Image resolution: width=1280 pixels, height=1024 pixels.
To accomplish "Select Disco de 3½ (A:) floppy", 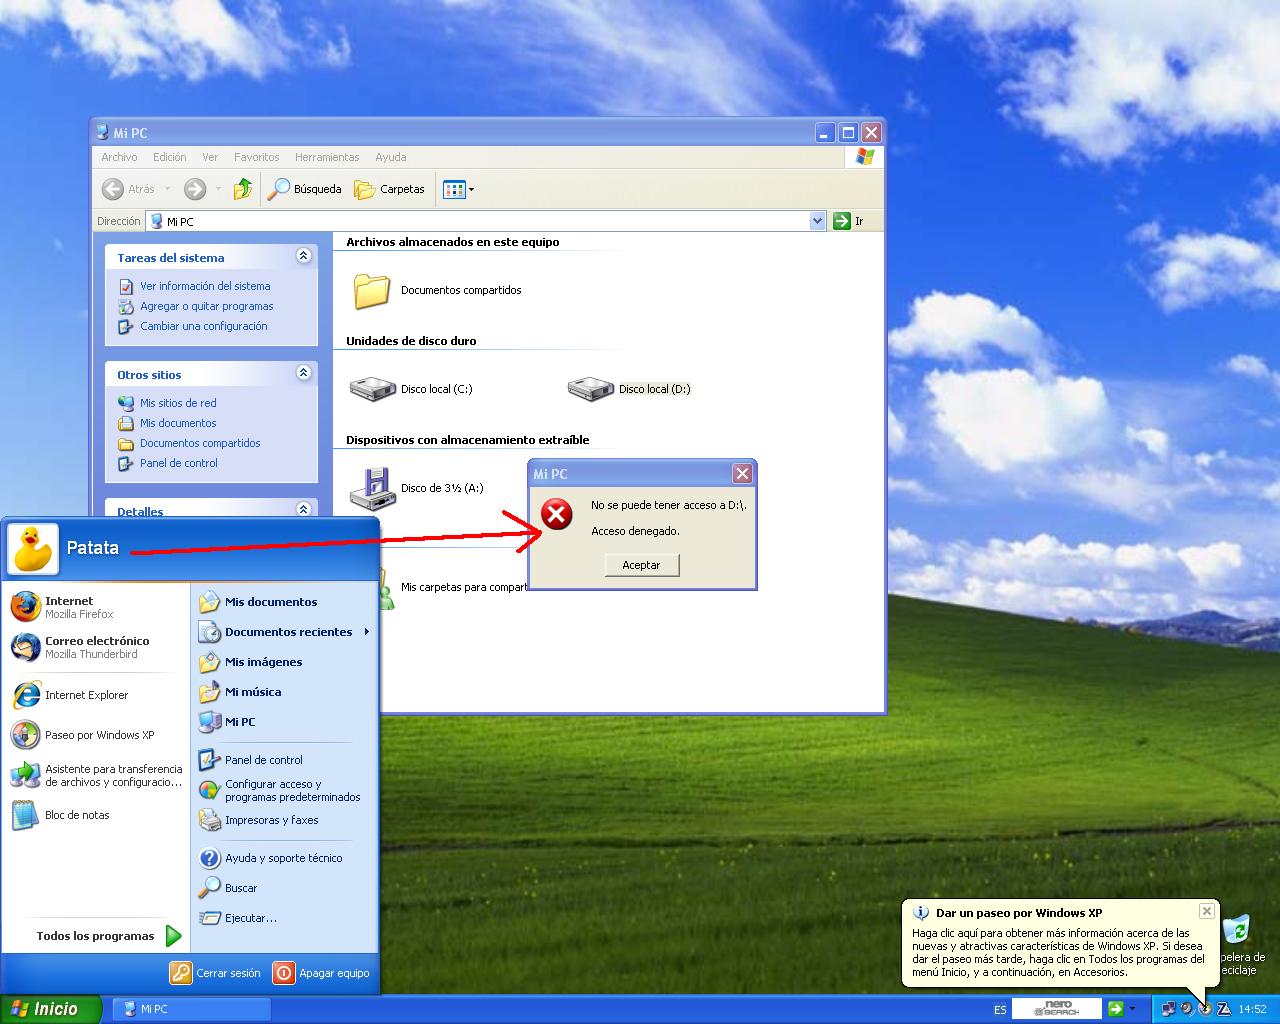I will click(x=416, y=488).
